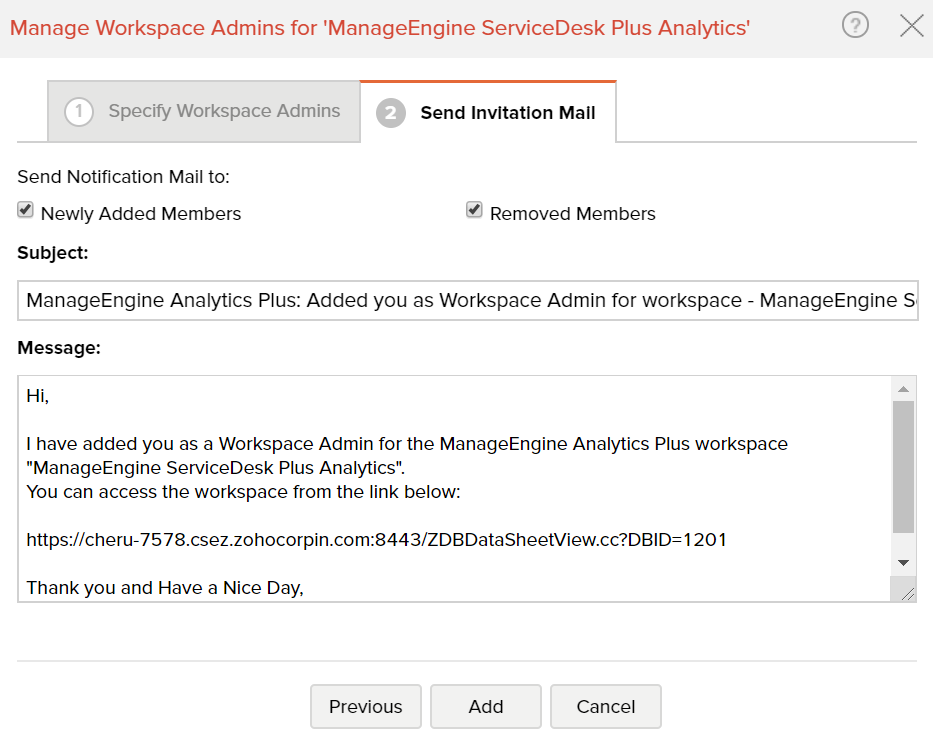The image size is (933, 747).
Task: Uncheck the Newly Added Members checkbox
Action: [25, 210]
